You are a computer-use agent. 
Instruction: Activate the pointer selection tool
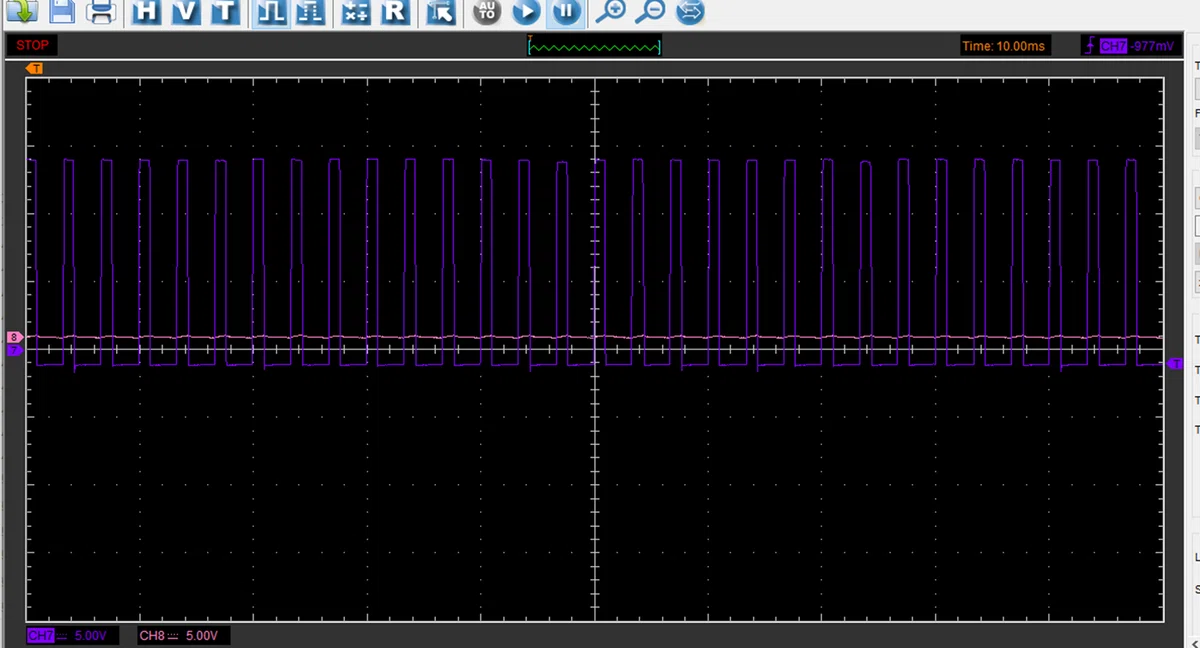pyautogui.click(x=440, y=12)
